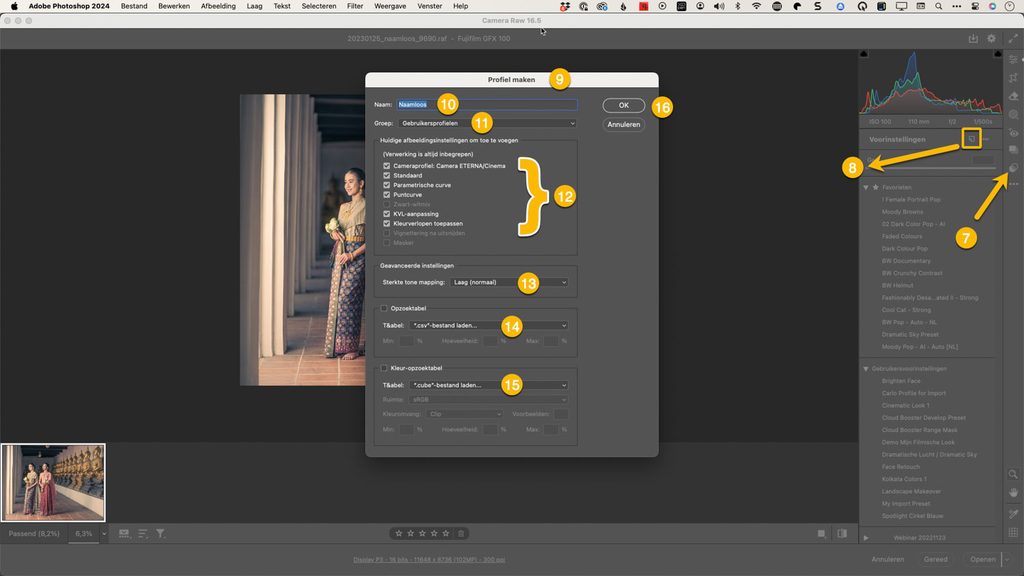Enable the Opzoektabel checkbox
Image resolution: width=1024 pixels, height=576 pixels.
[384, 308]
